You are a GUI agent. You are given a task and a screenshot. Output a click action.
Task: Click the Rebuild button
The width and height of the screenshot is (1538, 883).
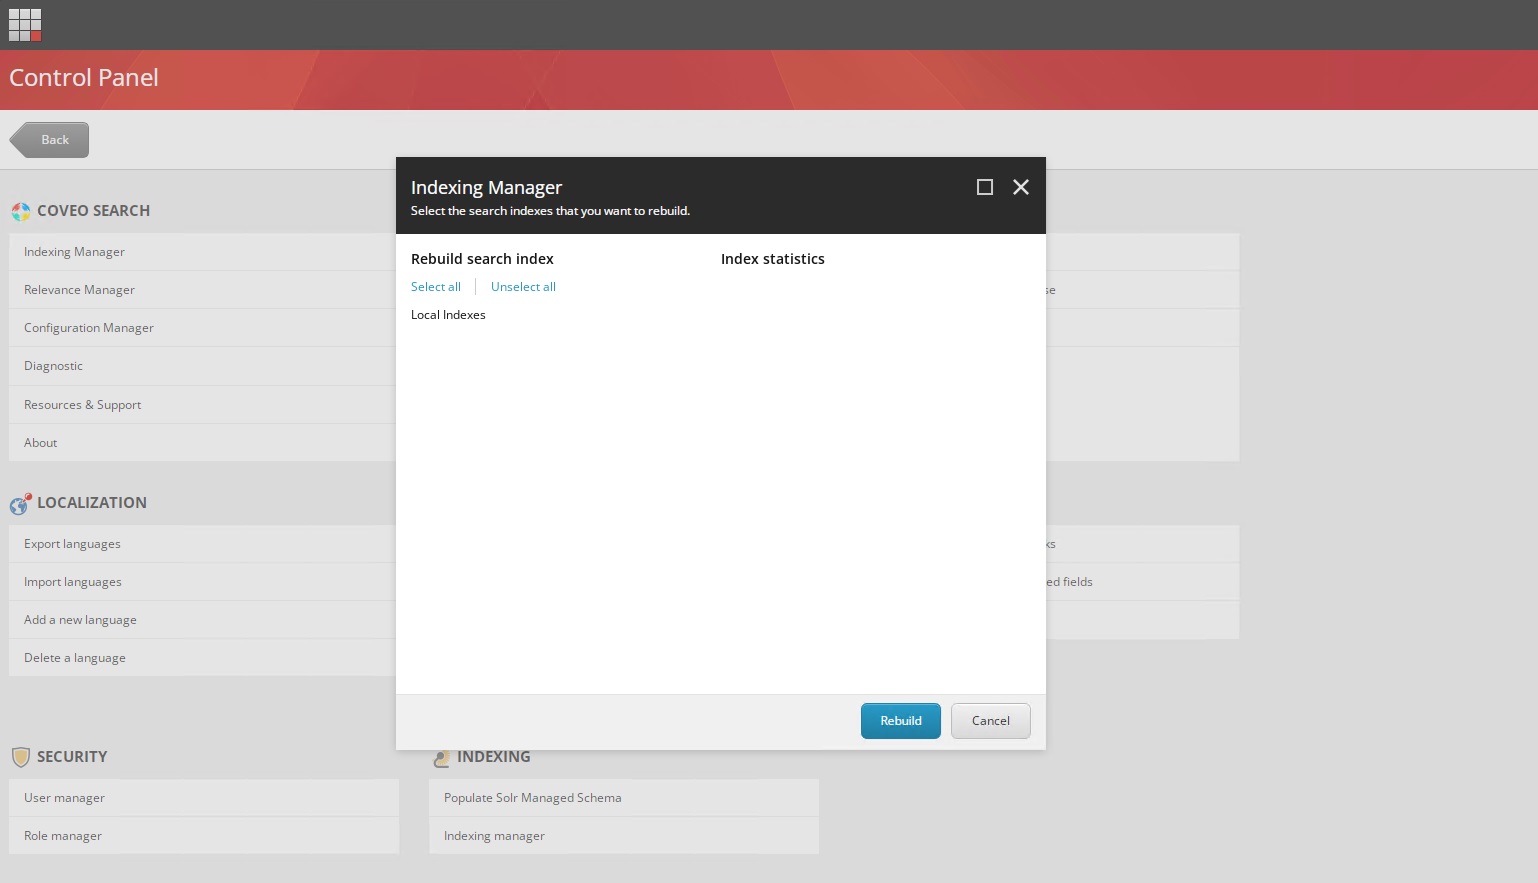click(x=901, y=721)
